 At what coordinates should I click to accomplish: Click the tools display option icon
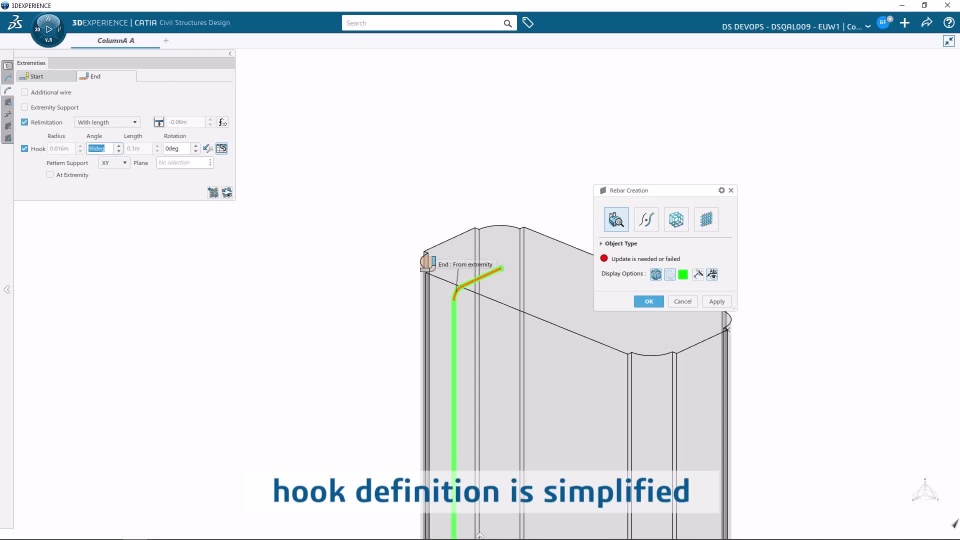698,274
